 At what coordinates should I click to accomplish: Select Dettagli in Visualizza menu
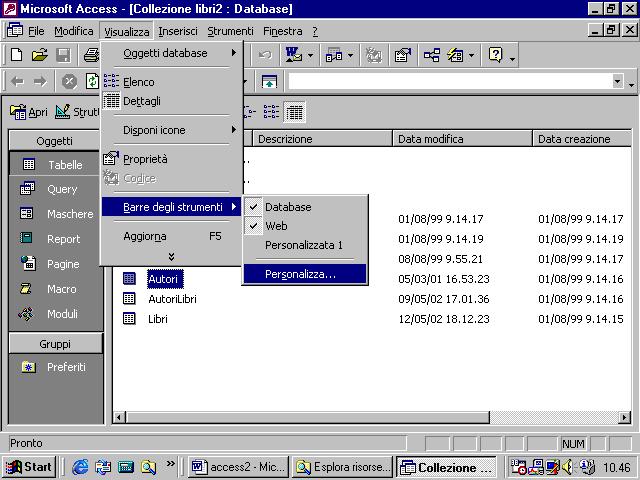[x=171, y=101]
